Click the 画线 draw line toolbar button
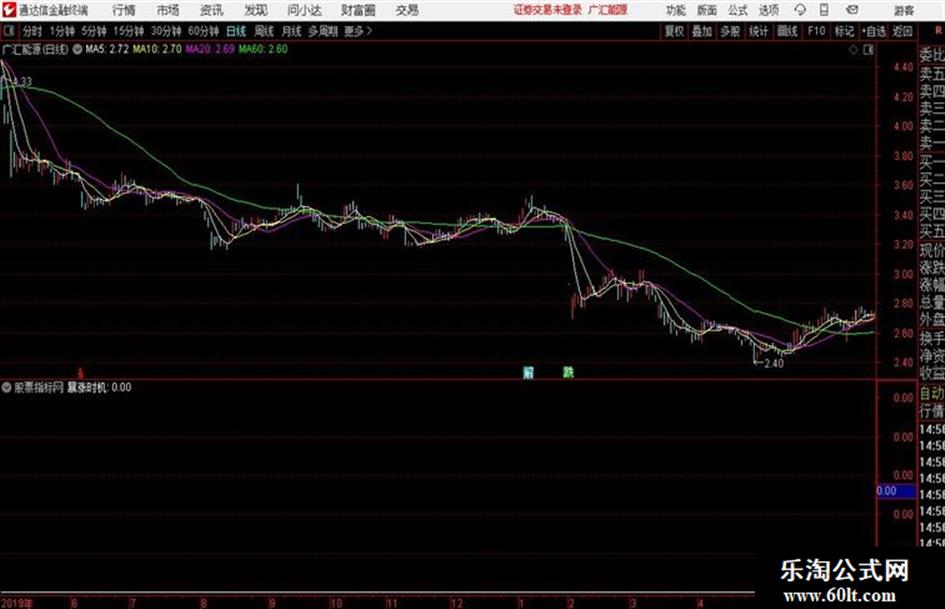Screen dimensions: 945x609 [787, 31]
